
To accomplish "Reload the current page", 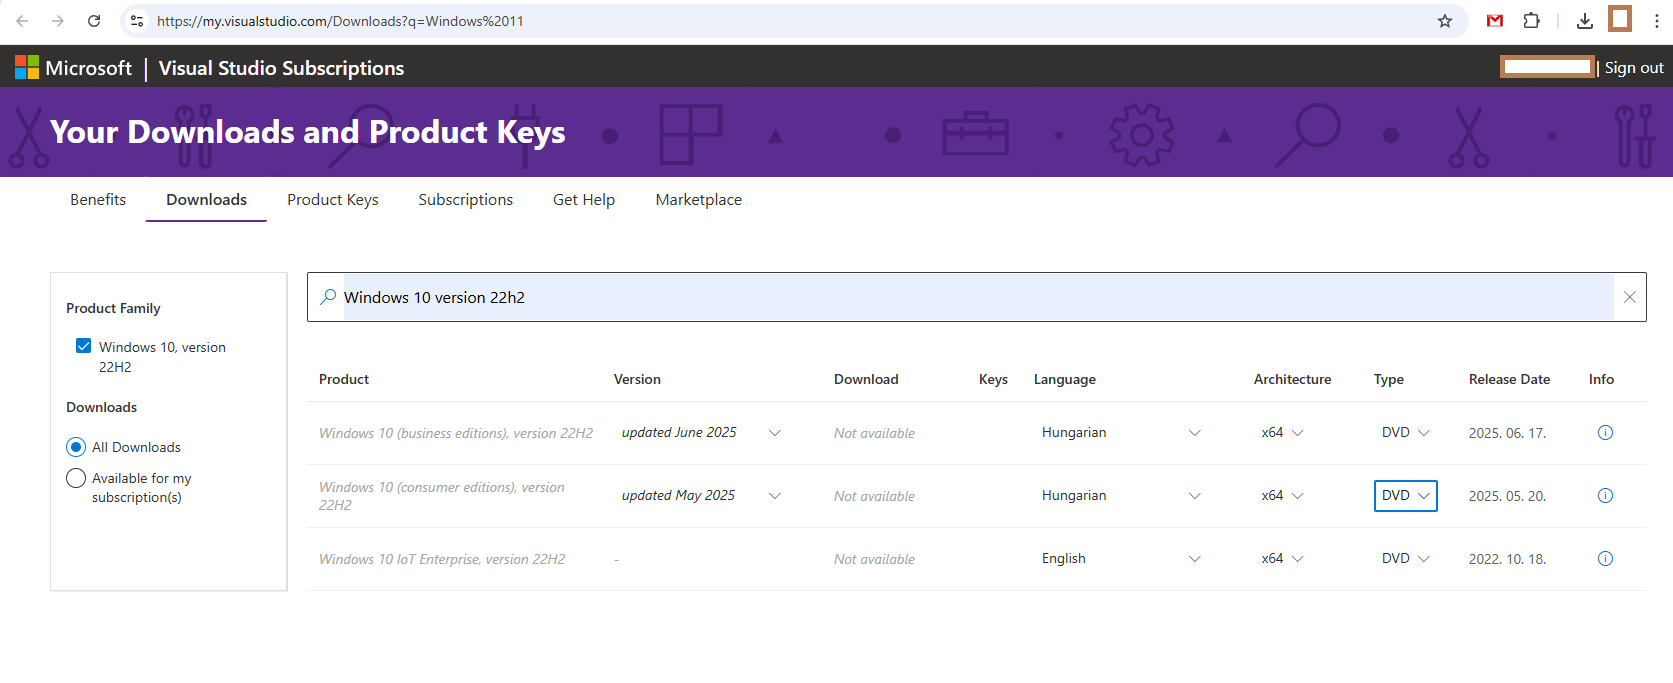I will (x=94, y=21).
